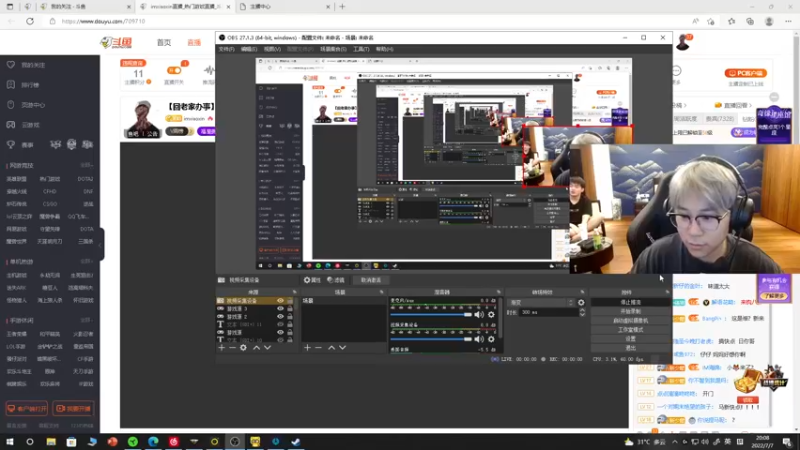Image resolution: width=800 pixels, height=450 pixels.
Task: Toggle visibility of the selected video capture source
Action: coord(280,301)
